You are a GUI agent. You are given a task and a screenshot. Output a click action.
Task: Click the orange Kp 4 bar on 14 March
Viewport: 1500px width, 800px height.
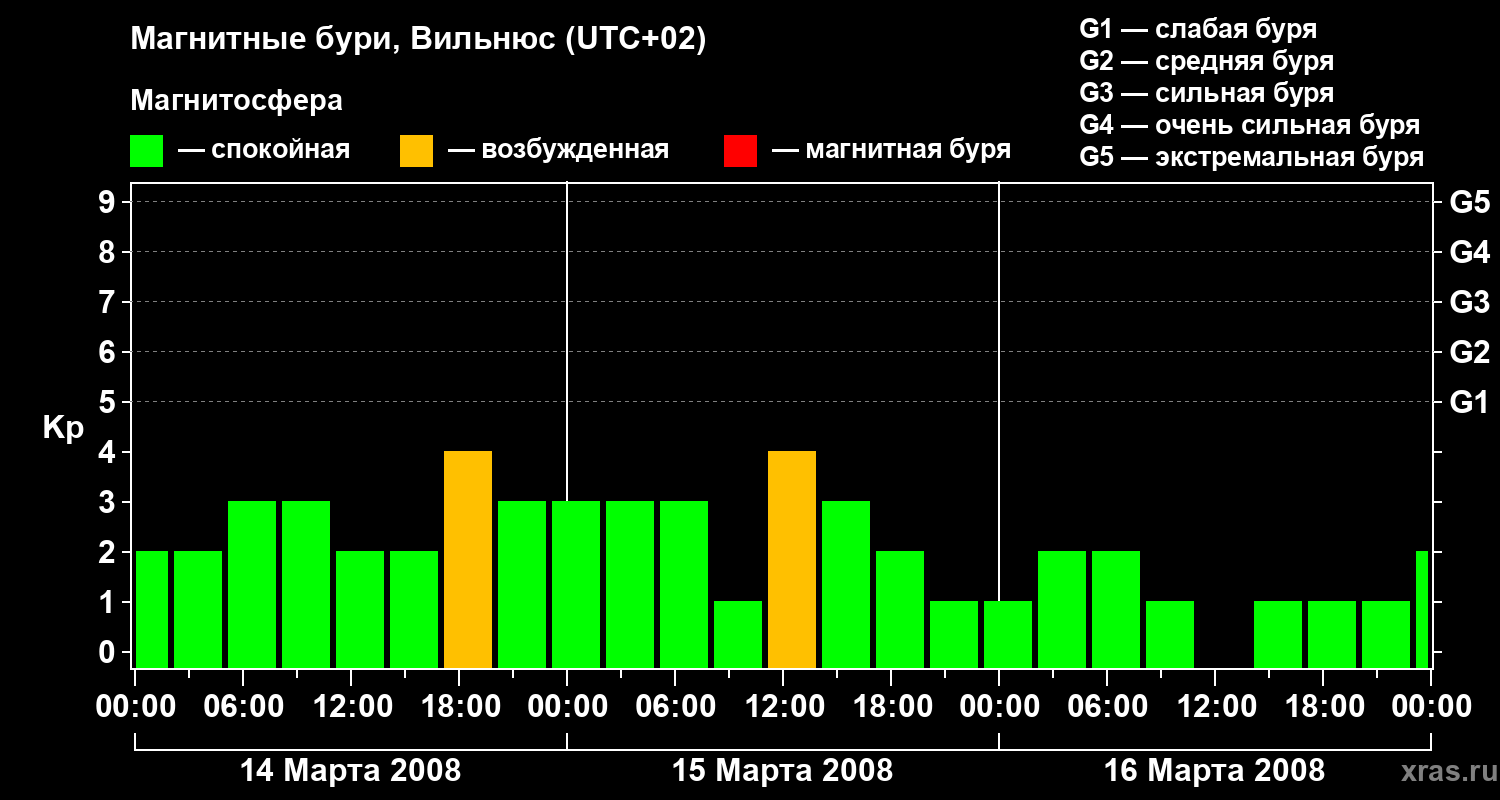[x=468, y=560]
